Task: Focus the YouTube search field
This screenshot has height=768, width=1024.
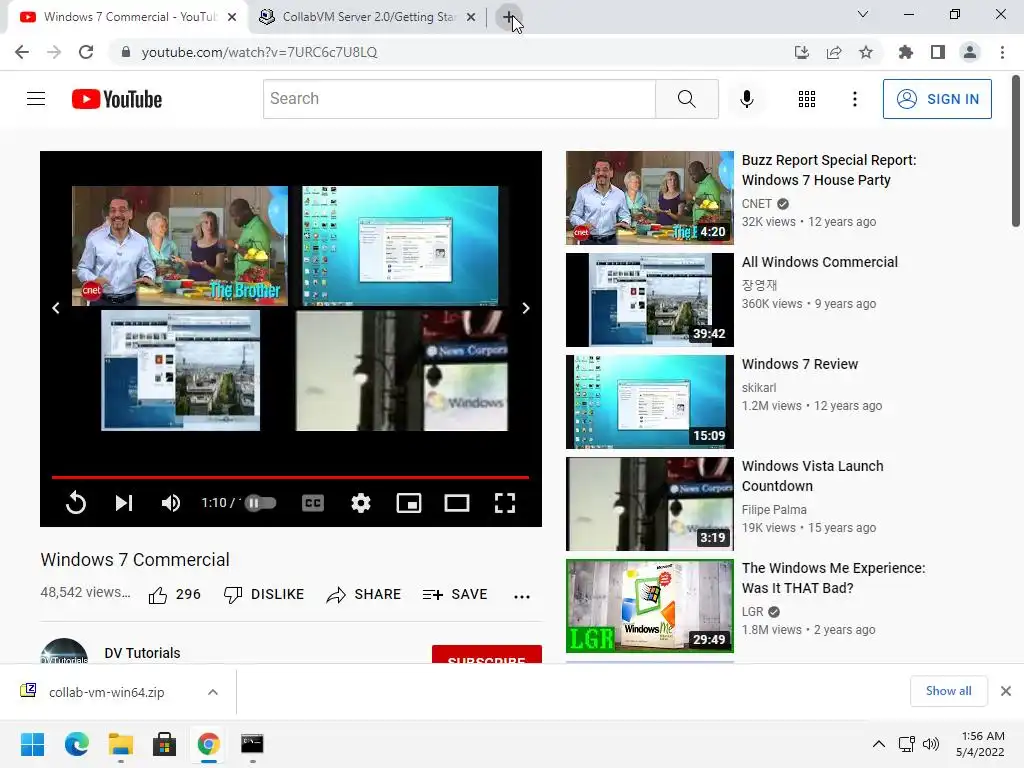Action: 459,99
